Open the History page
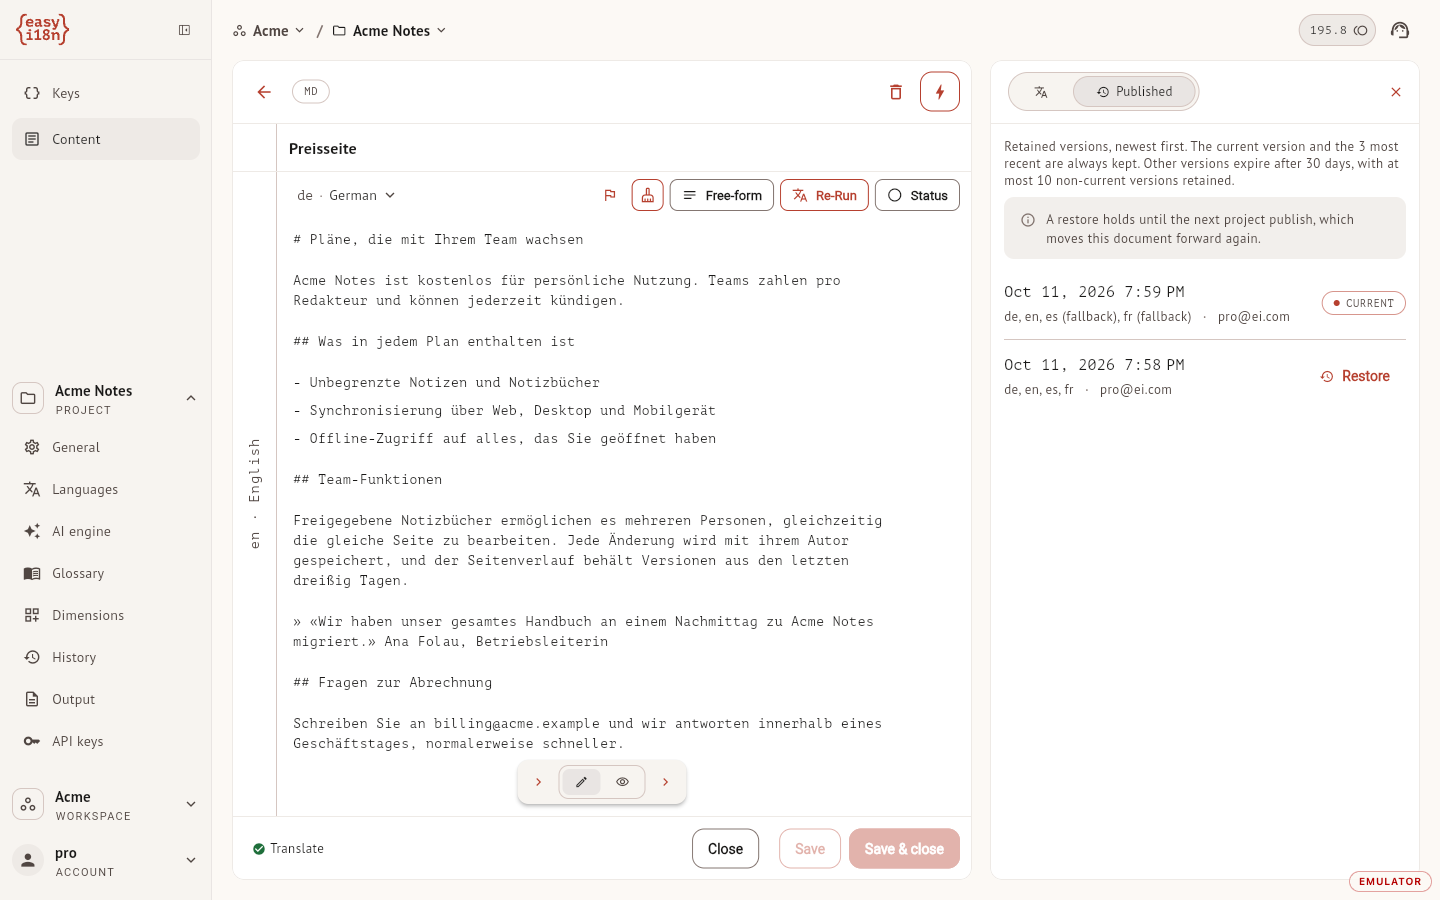The height and width of the screenshot is (900, 1440). [106, 657]
